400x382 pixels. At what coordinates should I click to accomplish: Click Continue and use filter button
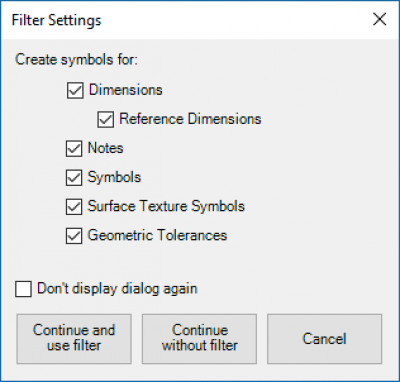74,339
